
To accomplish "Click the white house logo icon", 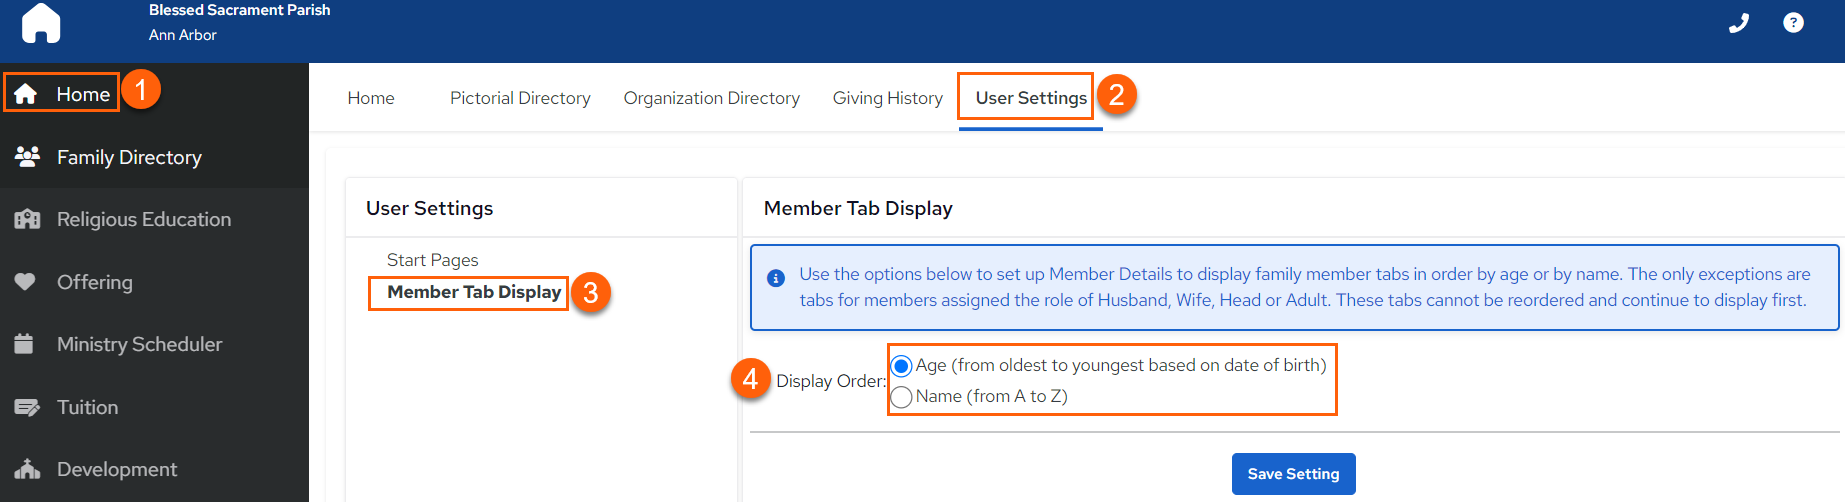I will [x=41, y=23].
